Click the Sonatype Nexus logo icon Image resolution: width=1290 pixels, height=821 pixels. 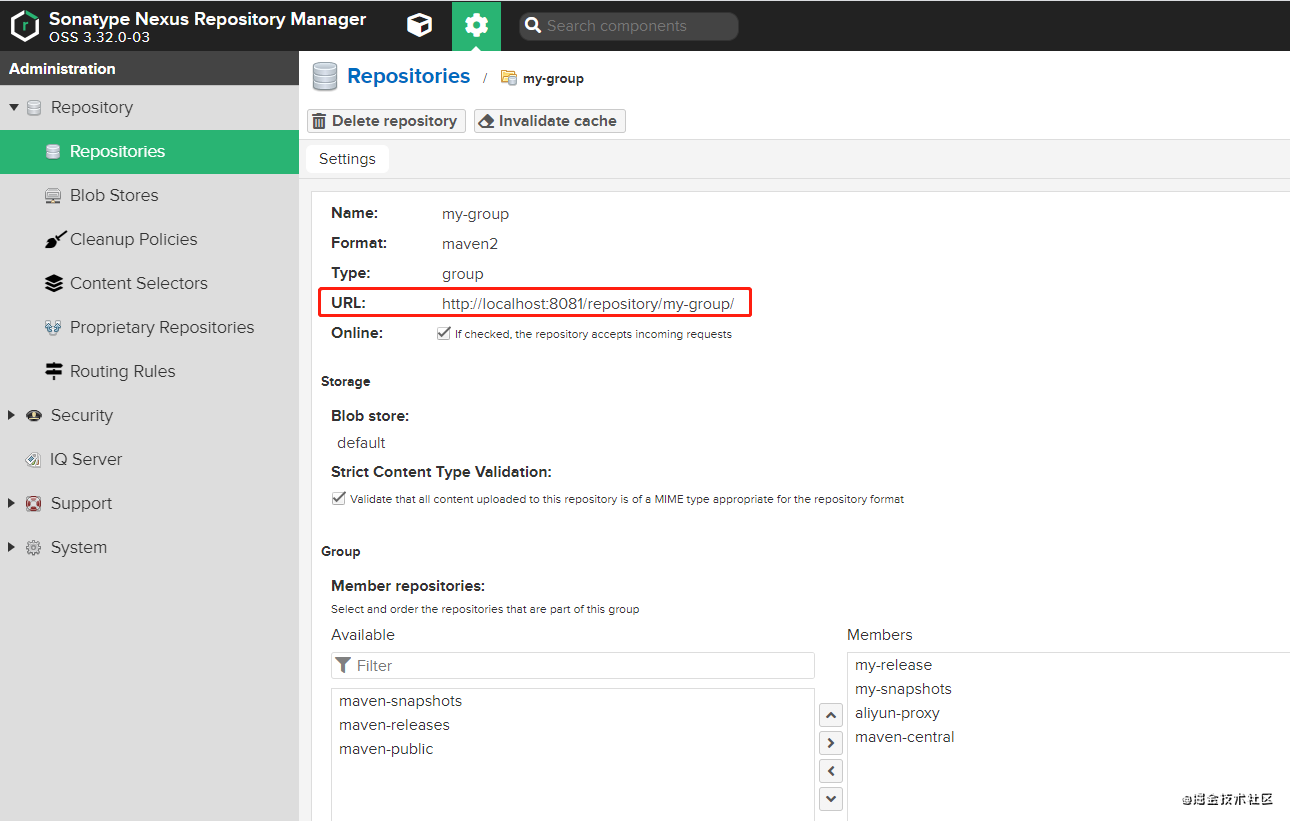point(25,26)
